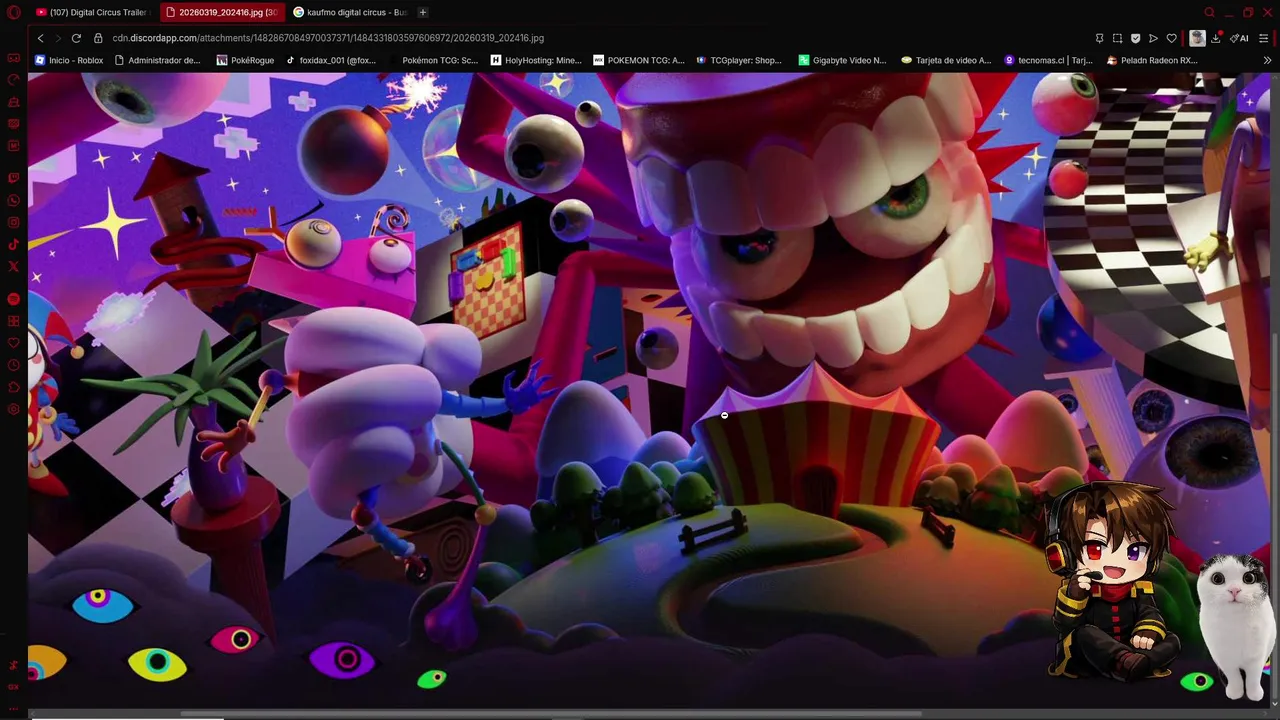Open the Administrador de... bookmark
1280x720 pixels.
157,60
